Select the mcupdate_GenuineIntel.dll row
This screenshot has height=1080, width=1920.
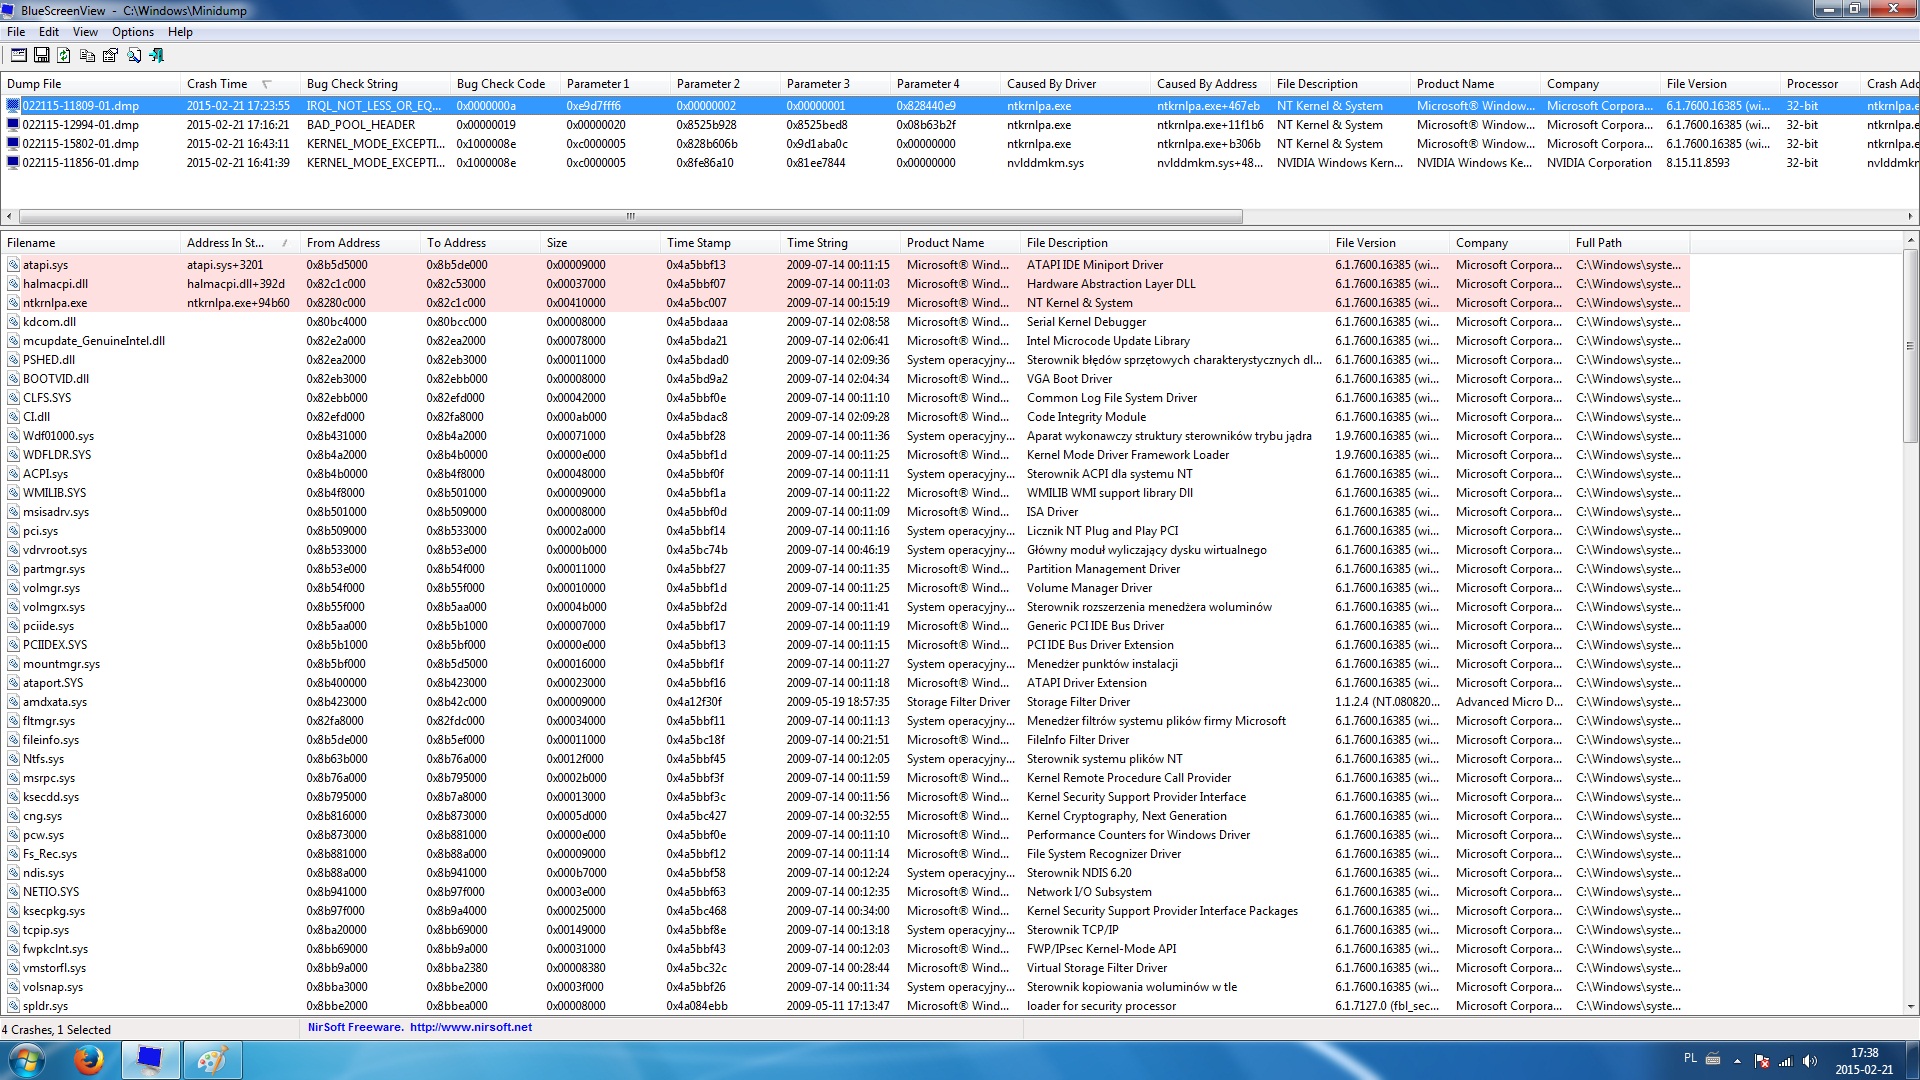coord(845,341)
